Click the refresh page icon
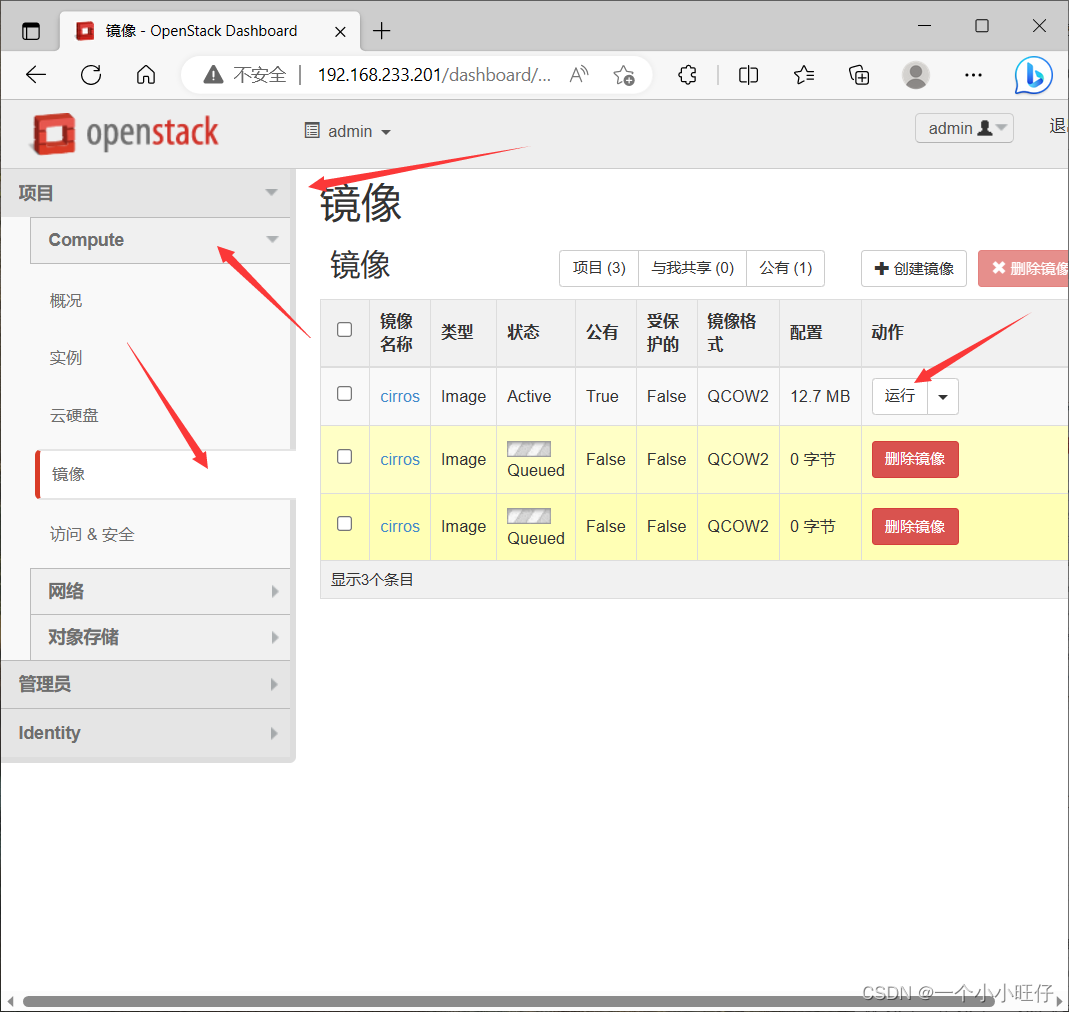Image resolution: width=1069 pixels, height=1012 pixels. click(91, 75)
